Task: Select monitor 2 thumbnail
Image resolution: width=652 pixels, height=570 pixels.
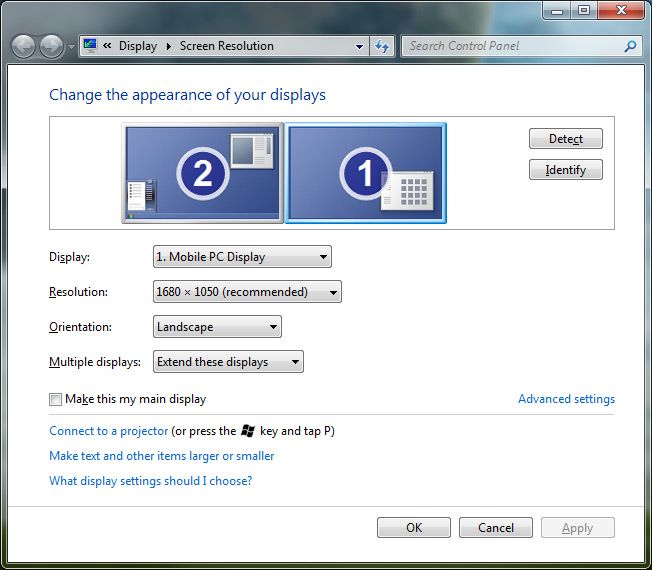Action: tap(203, 173)
